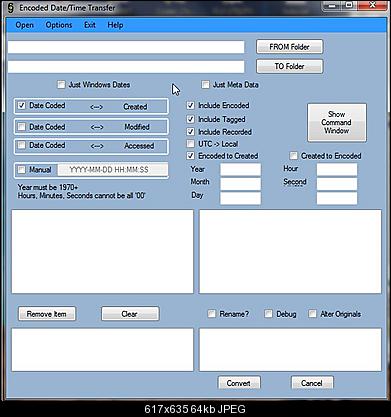This screenshot has height=417, width=391.
Task: Enable the Rename? checkbox
Action: click(211, 314)
